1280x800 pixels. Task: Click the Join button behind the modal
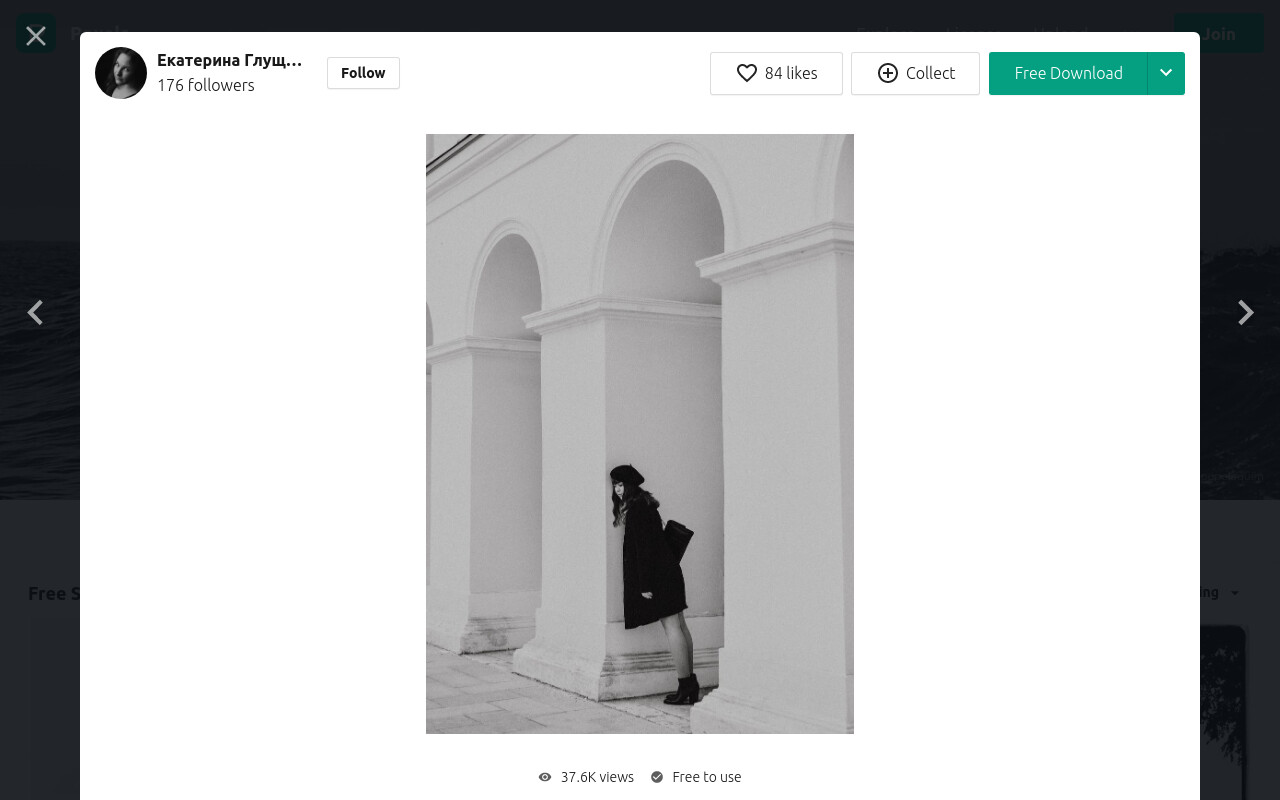click(1219, 33)
